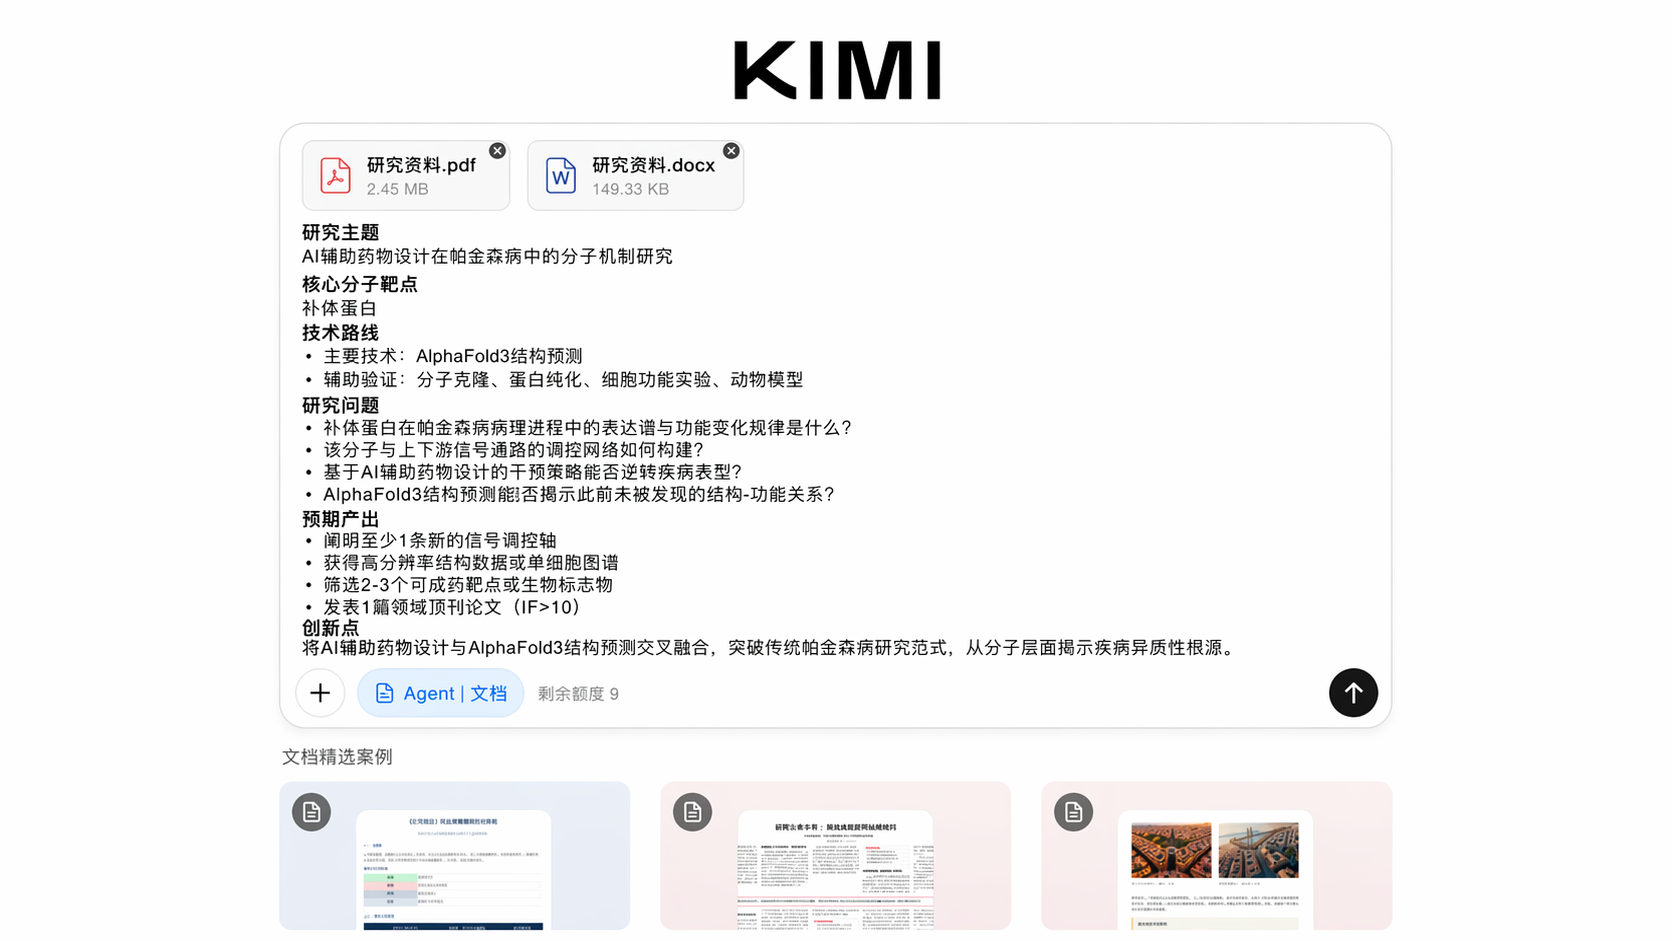1672x941 pixels.
Task: Send the message with the arrow button
Action: [x=1353, y=693]
